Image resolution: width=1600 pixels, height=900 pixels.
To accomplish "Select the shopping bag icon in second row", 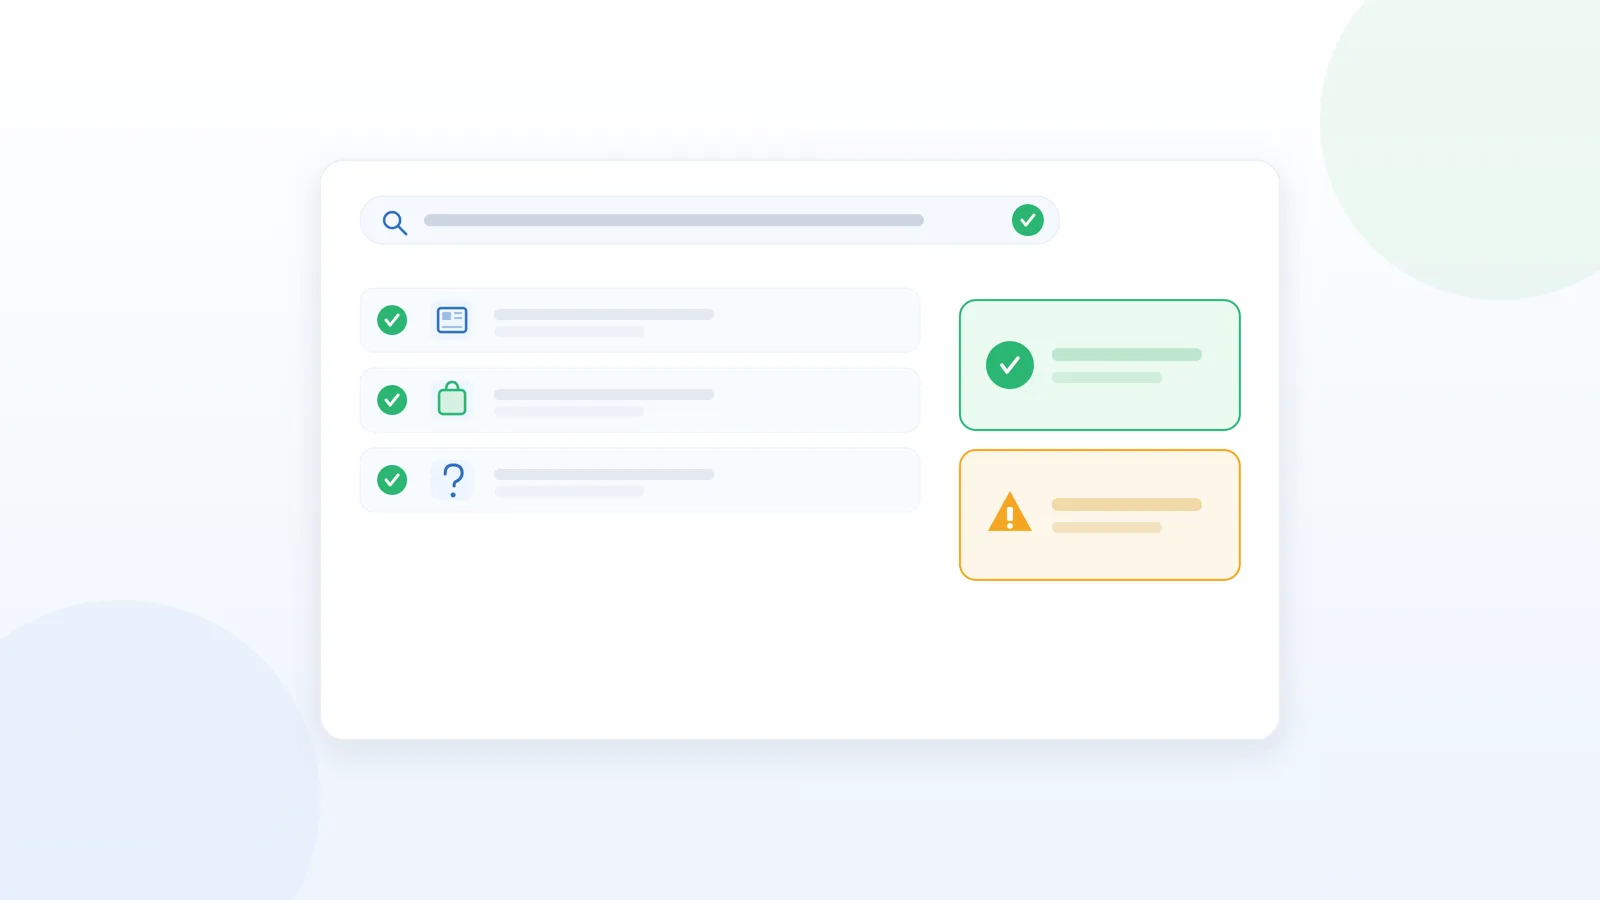I will (x=452, y=398).
